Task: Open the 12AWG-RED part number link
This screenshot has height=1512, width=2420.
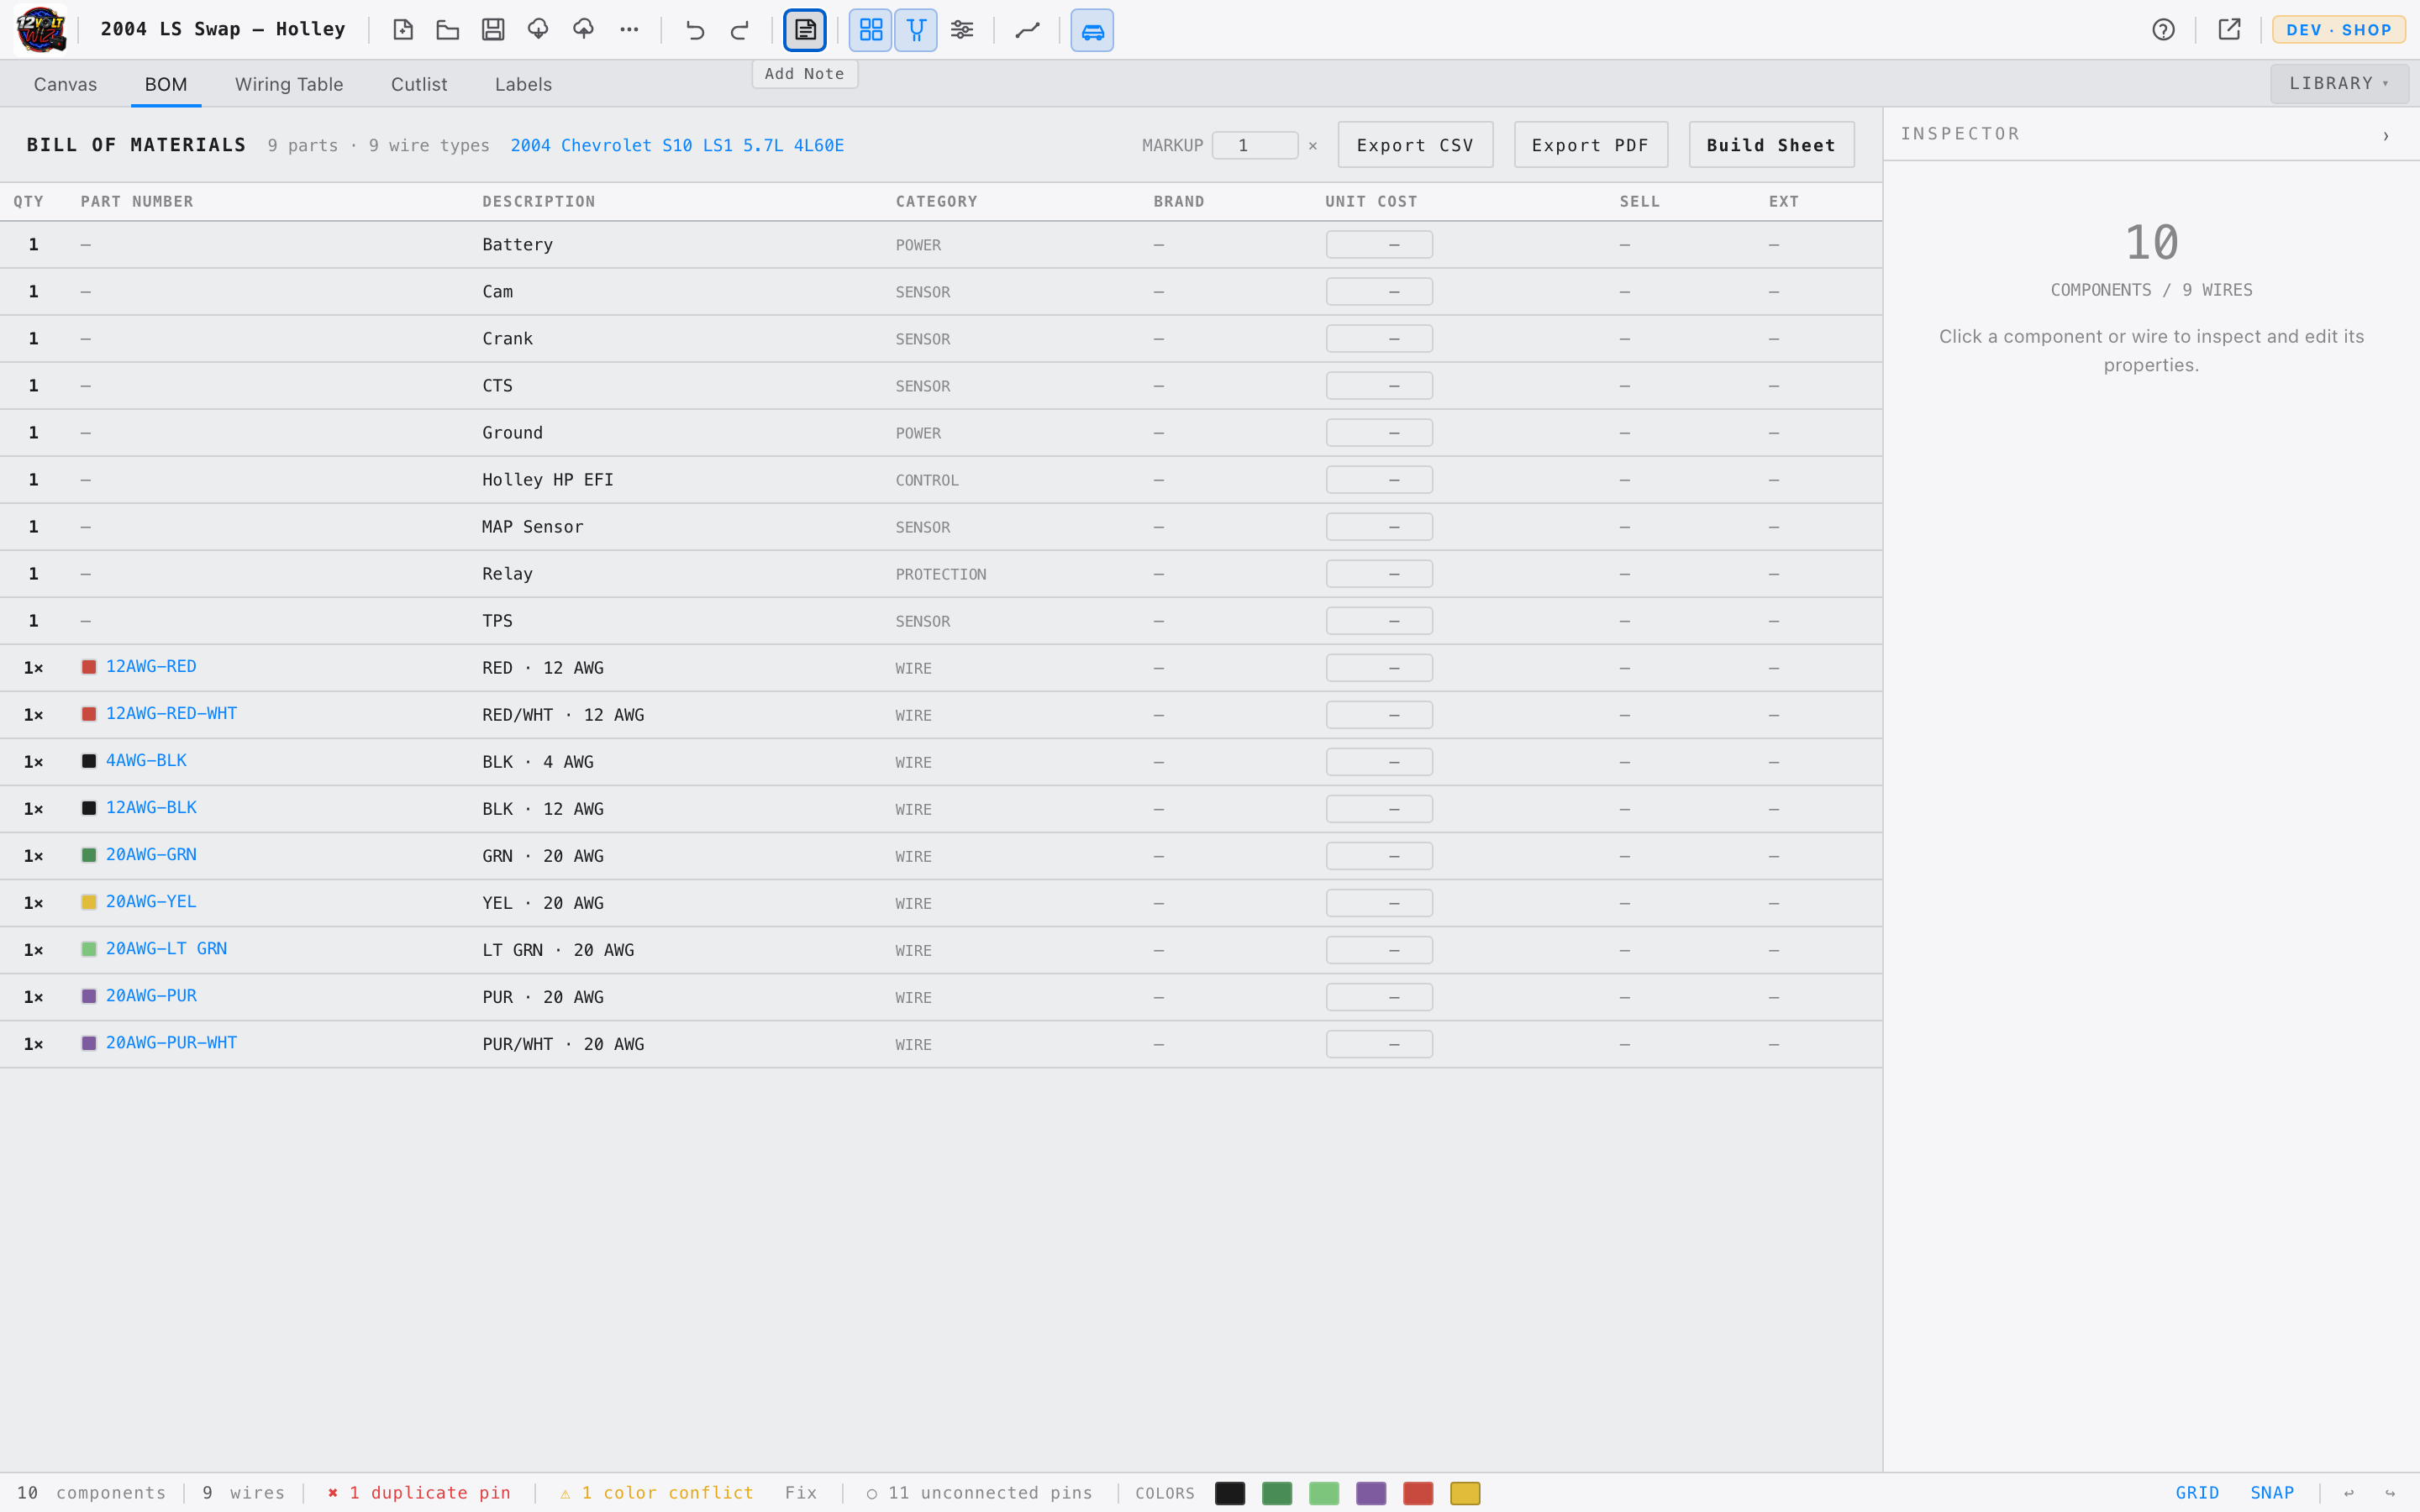Action: [151, 667]
